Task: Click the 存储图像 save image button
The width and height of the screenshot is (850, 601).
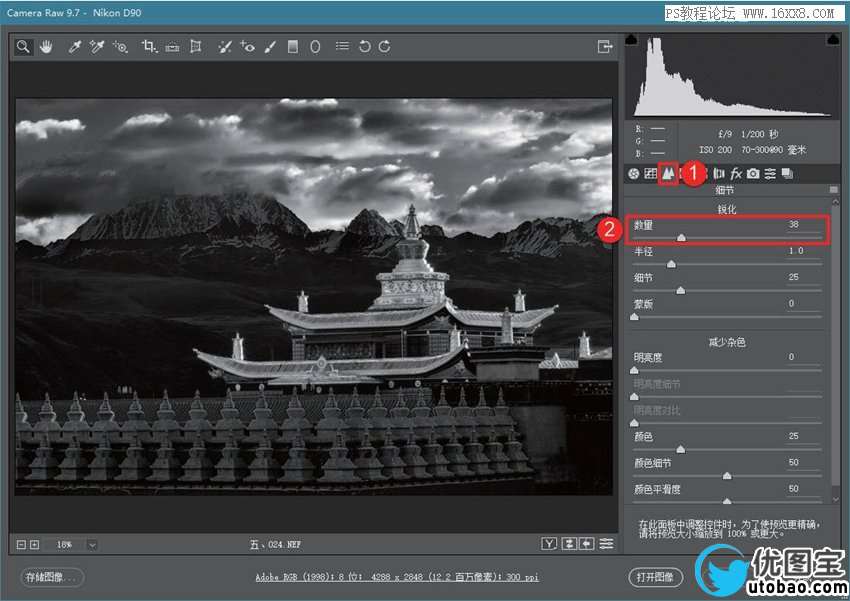Action: (x=52, y=577)
